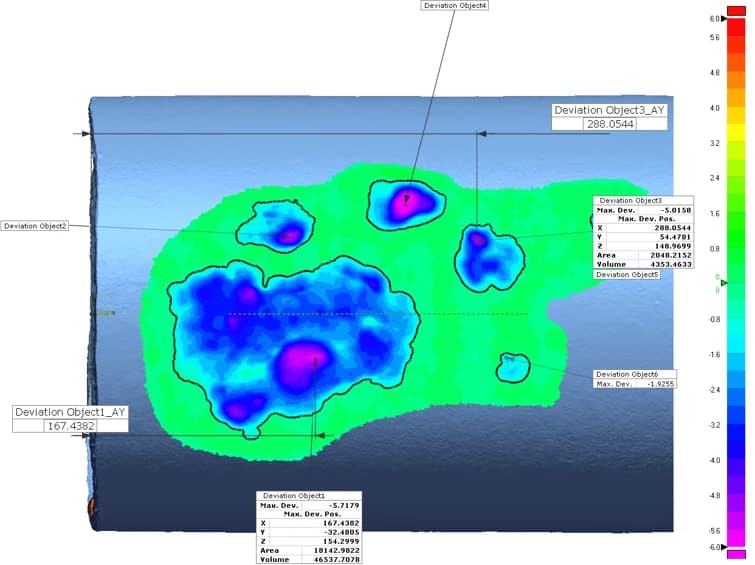Pick the red over-range swatch above the scale

[x=736, y=10]
